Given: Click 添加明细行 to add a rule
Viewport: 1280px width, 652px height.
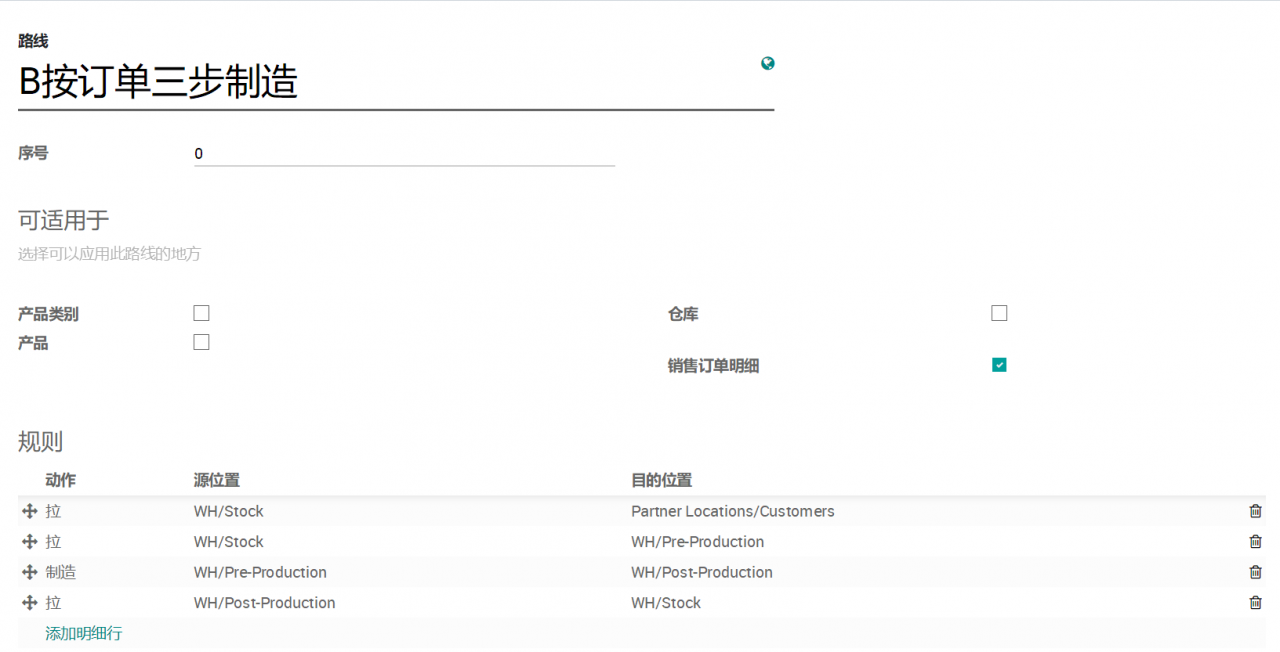Looking at the screenshot, I should point(84,633).
